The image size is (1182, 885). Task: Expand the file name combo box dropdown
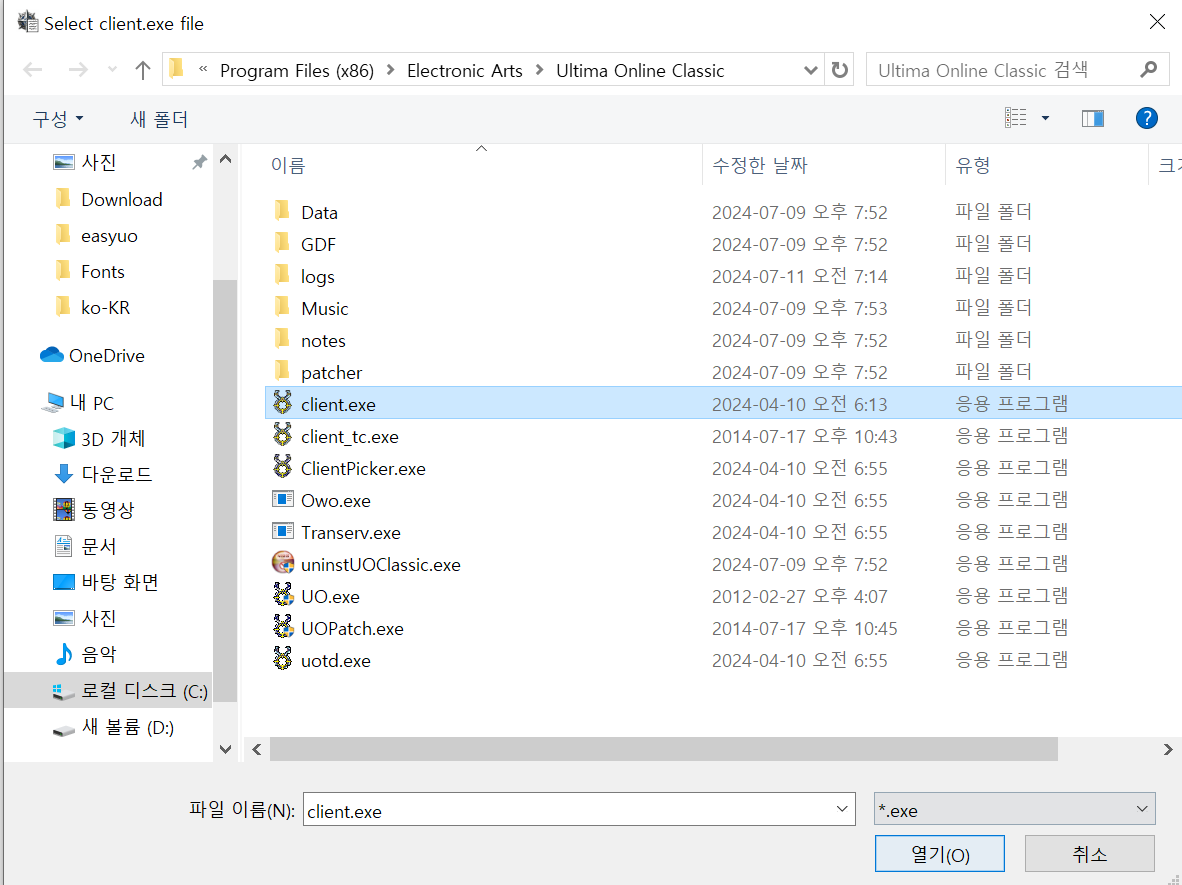[x=842, y=810]
